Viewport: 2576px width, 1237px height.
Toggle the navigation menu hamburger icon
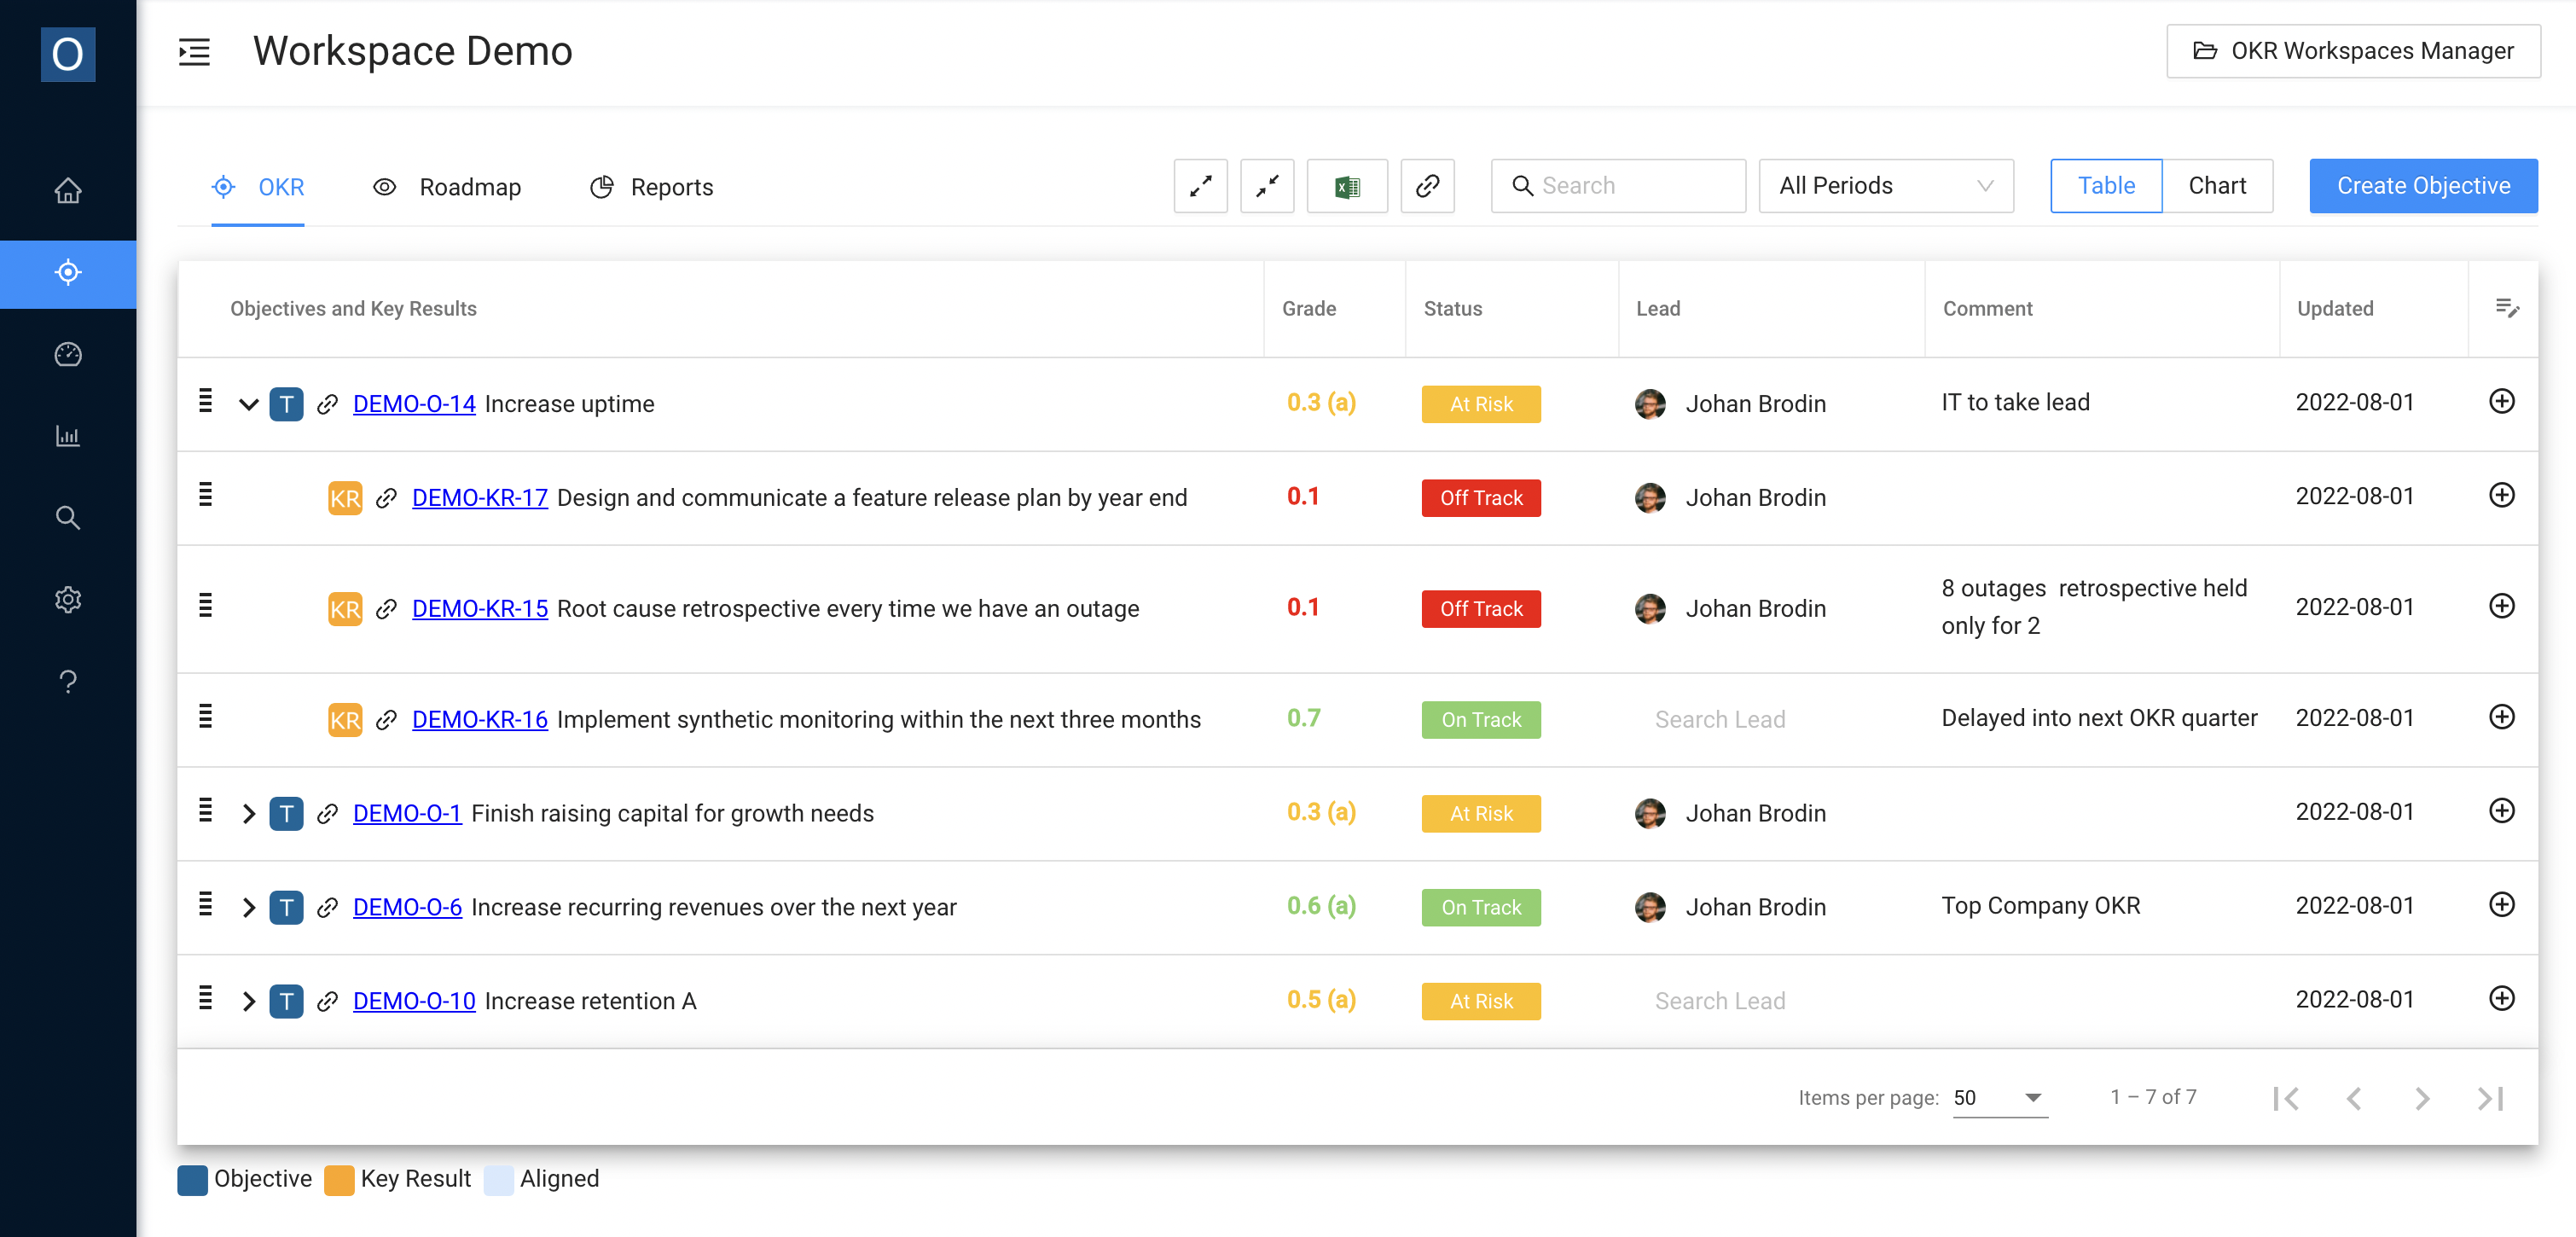[194, 51]
